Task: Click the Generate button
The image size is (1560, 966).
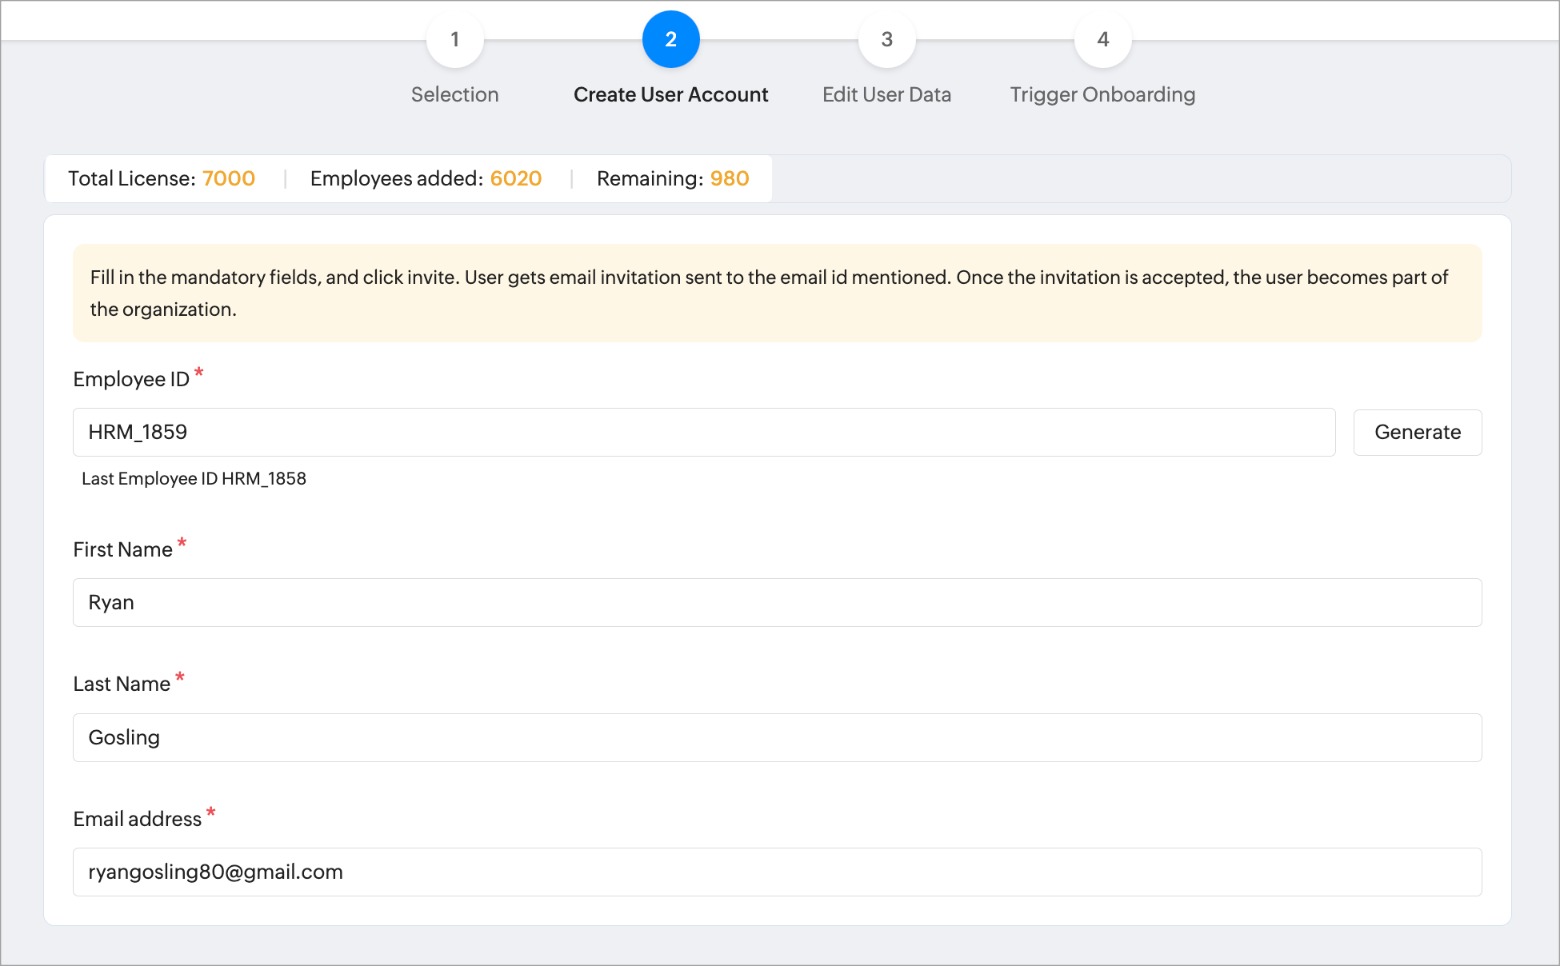Action: 1418,432
